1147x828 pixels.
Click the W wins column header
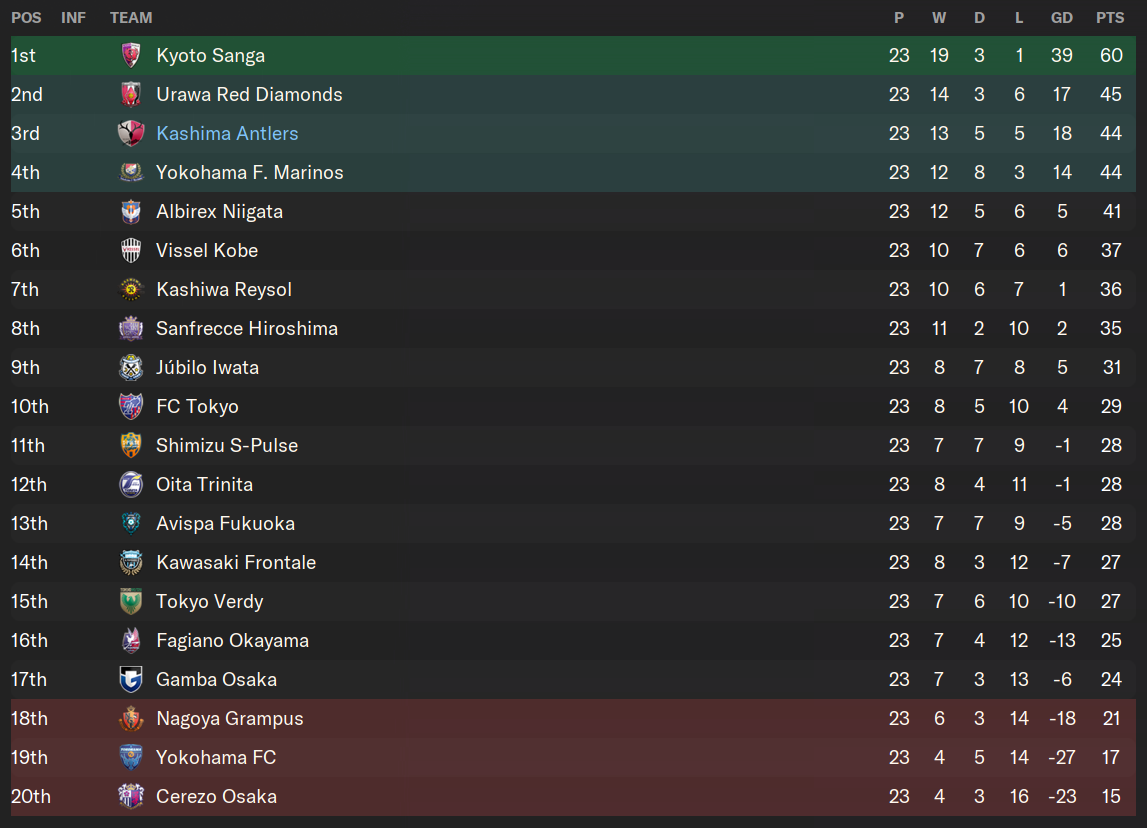coord(939,18)
